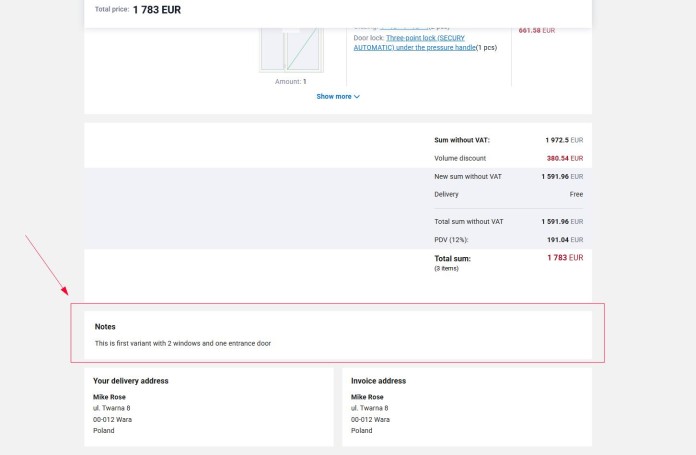Click the New sum without VAT label
Screen dimensions: 696x455
(468, 176)
